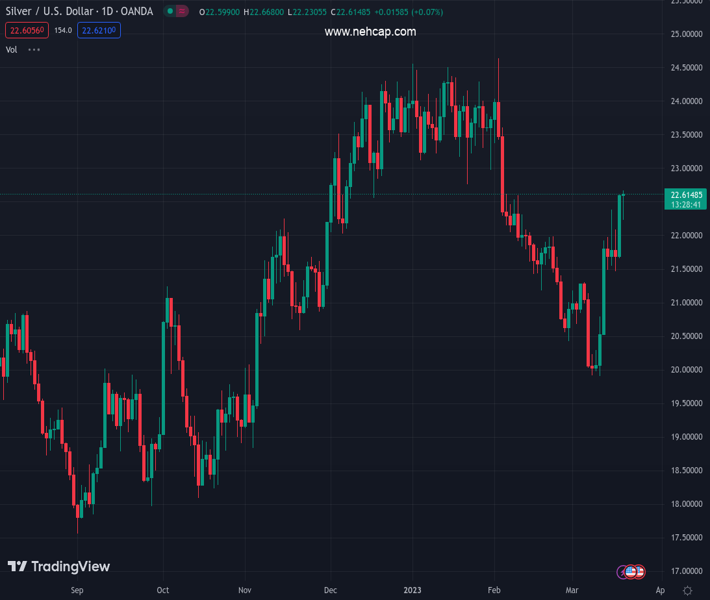Click the 21.00000 price axis label
Screen dimensions: 710x600
(x=686, y=302)
